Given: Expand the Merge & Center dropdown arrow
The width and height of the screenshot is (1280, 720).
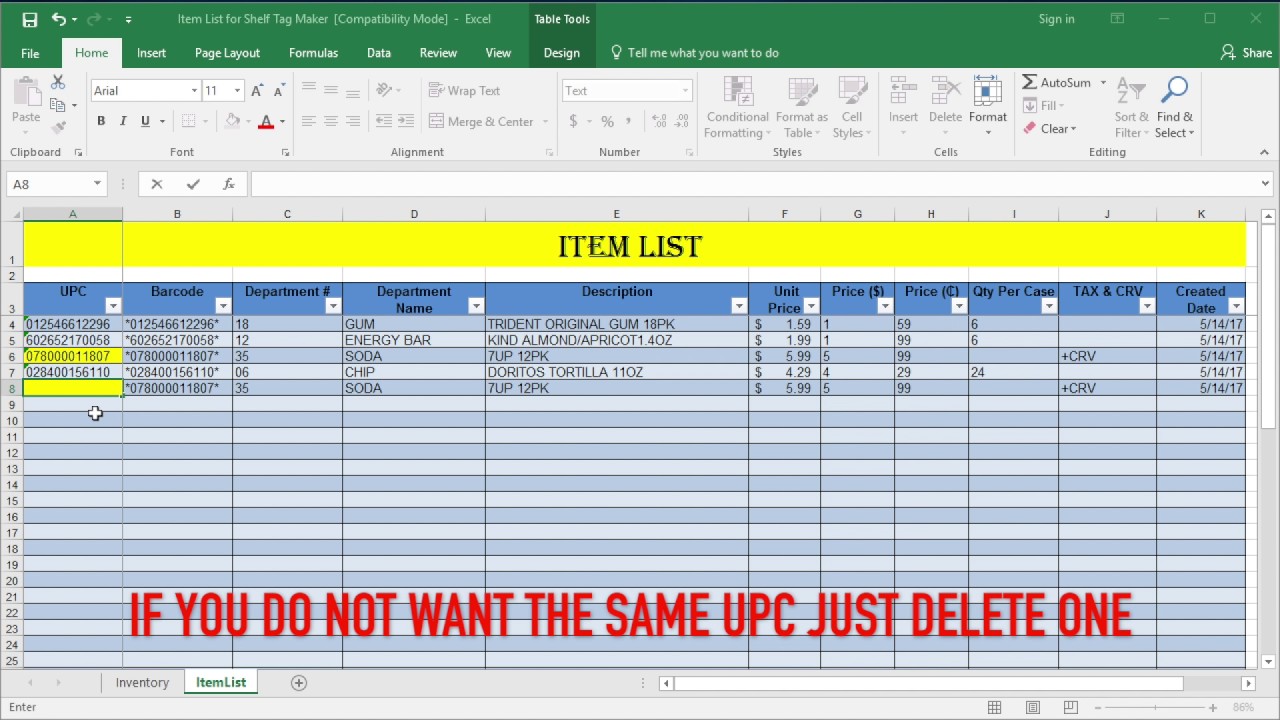Looking at the screenshot, I should [x=545, y=122].
